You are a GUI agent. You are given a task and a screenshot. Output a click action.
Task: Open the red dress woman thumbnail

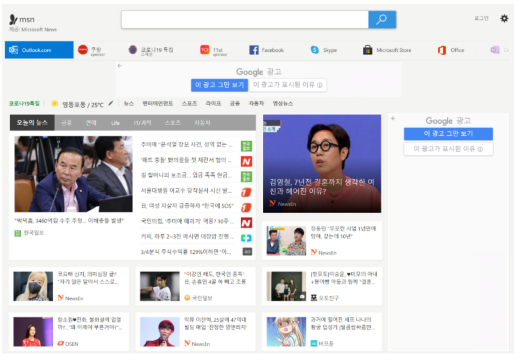33,332
